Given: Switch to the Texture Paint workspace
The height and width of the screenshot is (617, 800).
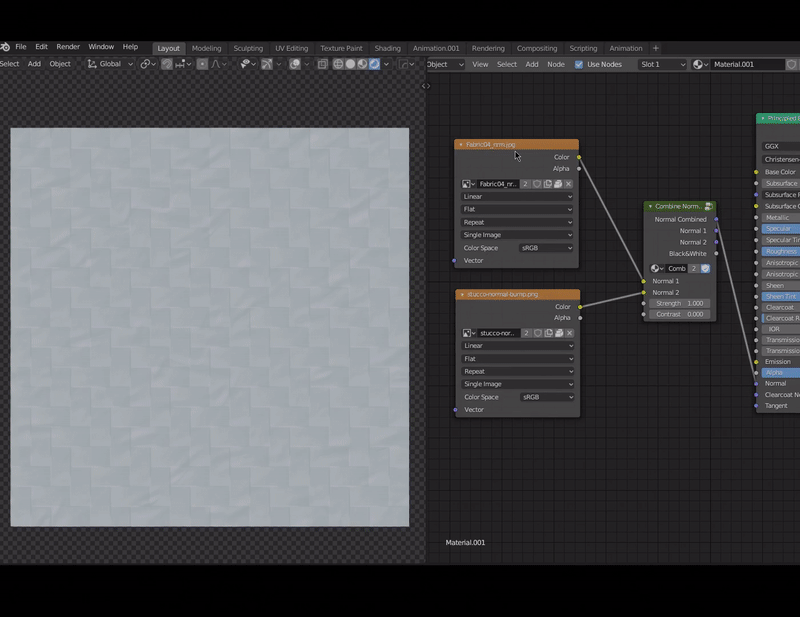Looking at the screenshot, I should point(341,48).
